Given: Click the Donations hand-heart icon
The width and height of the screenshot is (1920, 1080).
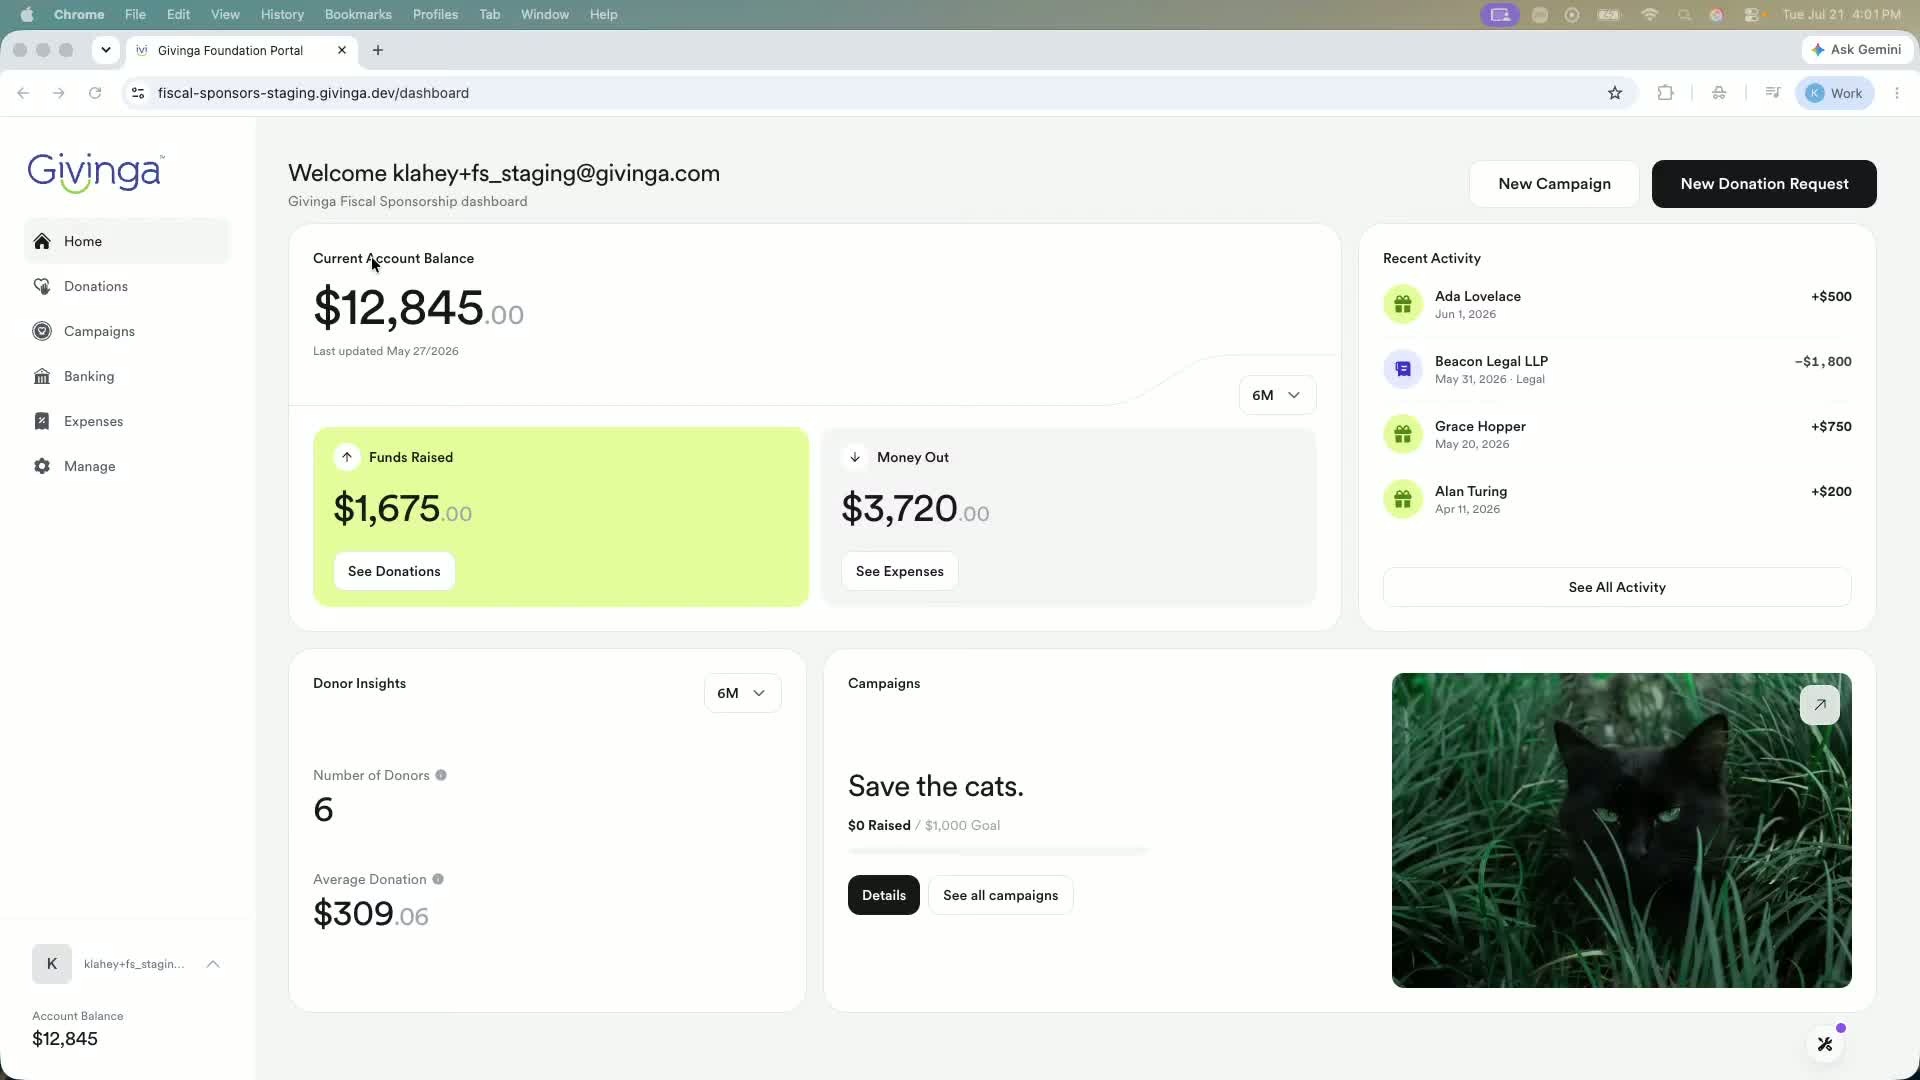Looking at the screenshot, I should [x=42, y=286].
